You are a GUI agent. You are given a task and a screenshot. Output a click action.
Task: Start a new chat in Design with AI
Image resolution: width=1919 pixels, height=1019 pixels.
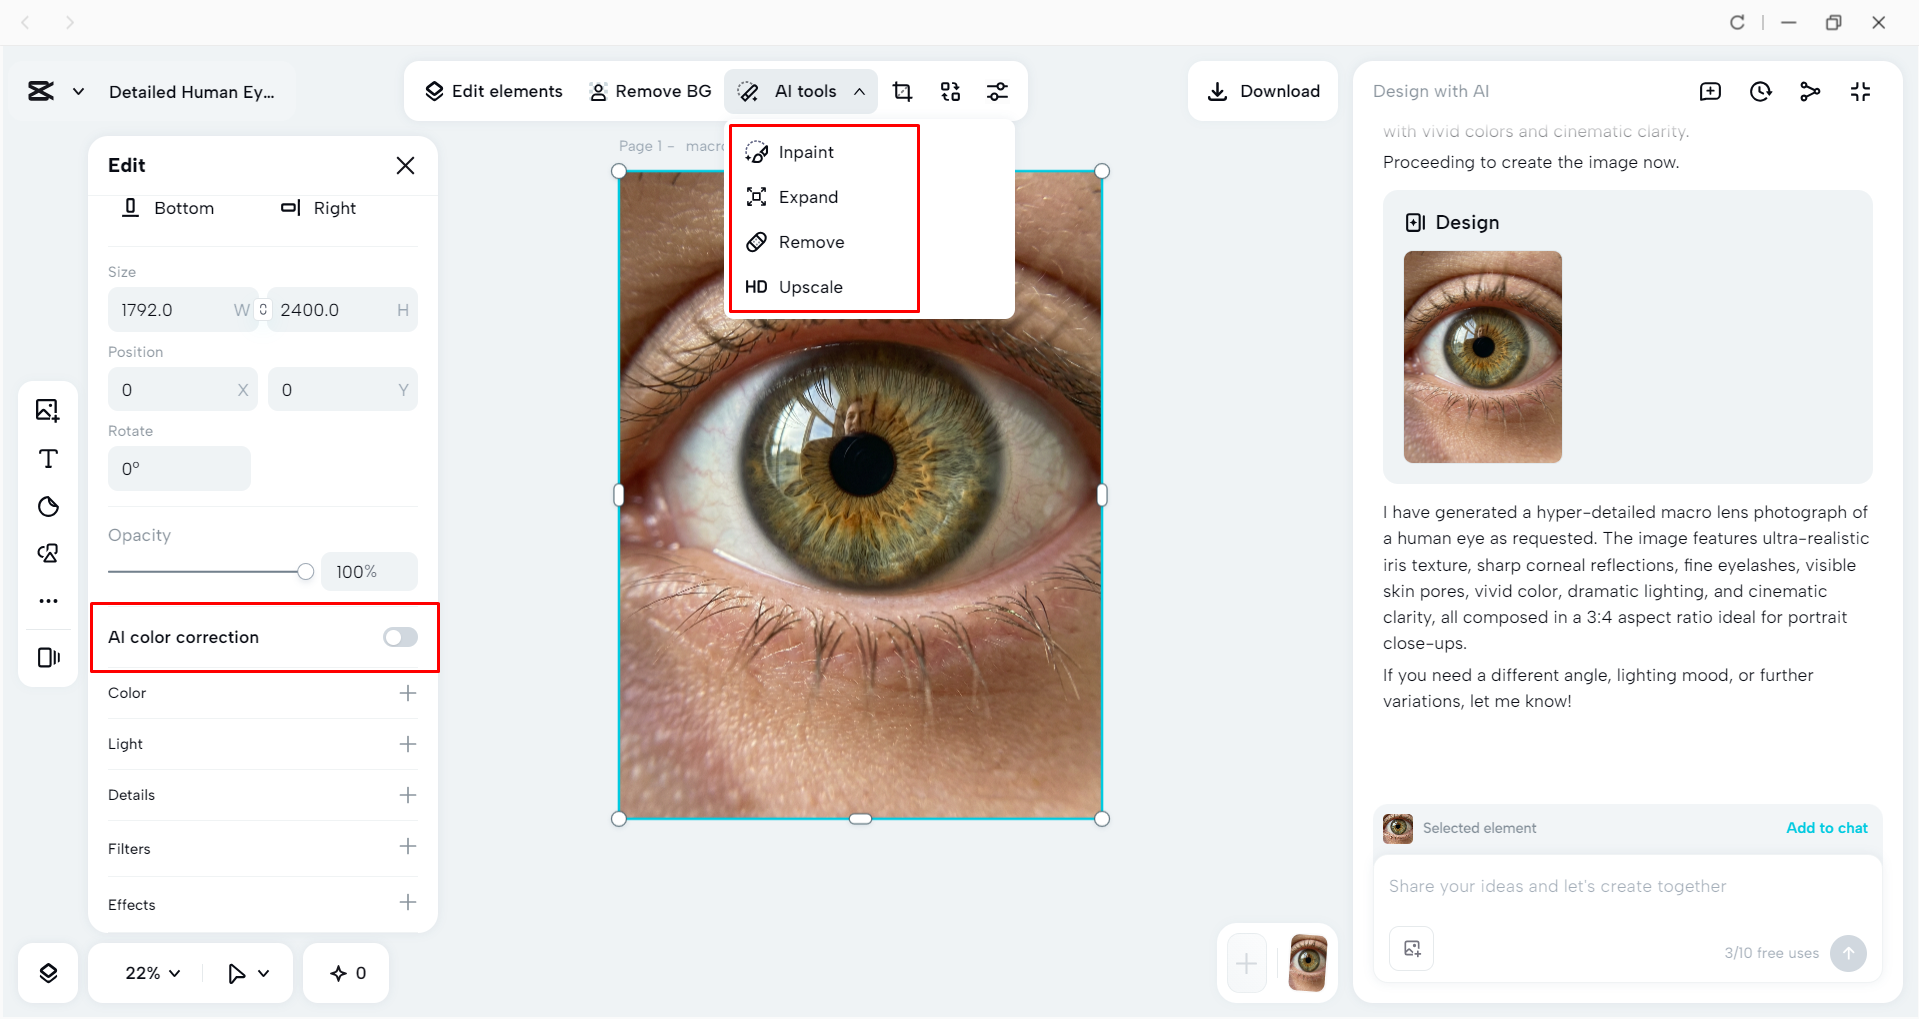point(1710,91)
